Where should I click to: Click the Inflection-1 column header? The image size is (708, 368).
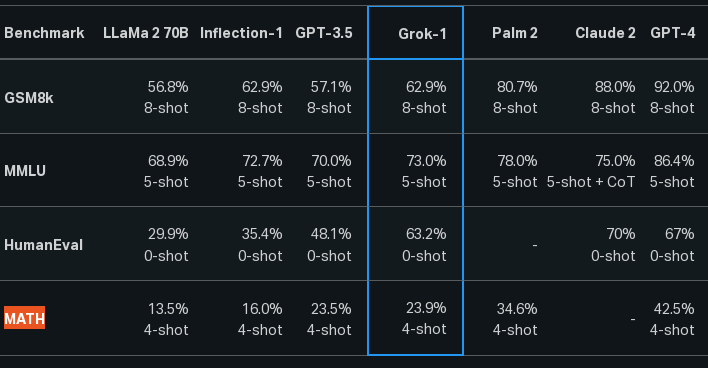[241, 33]
